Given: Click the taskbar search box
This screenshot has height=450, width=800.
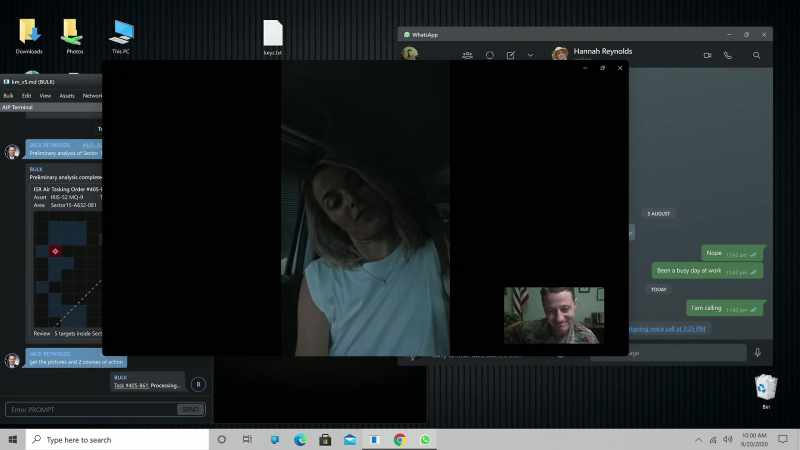Looking at the screenshot, I should coord(118,439).
